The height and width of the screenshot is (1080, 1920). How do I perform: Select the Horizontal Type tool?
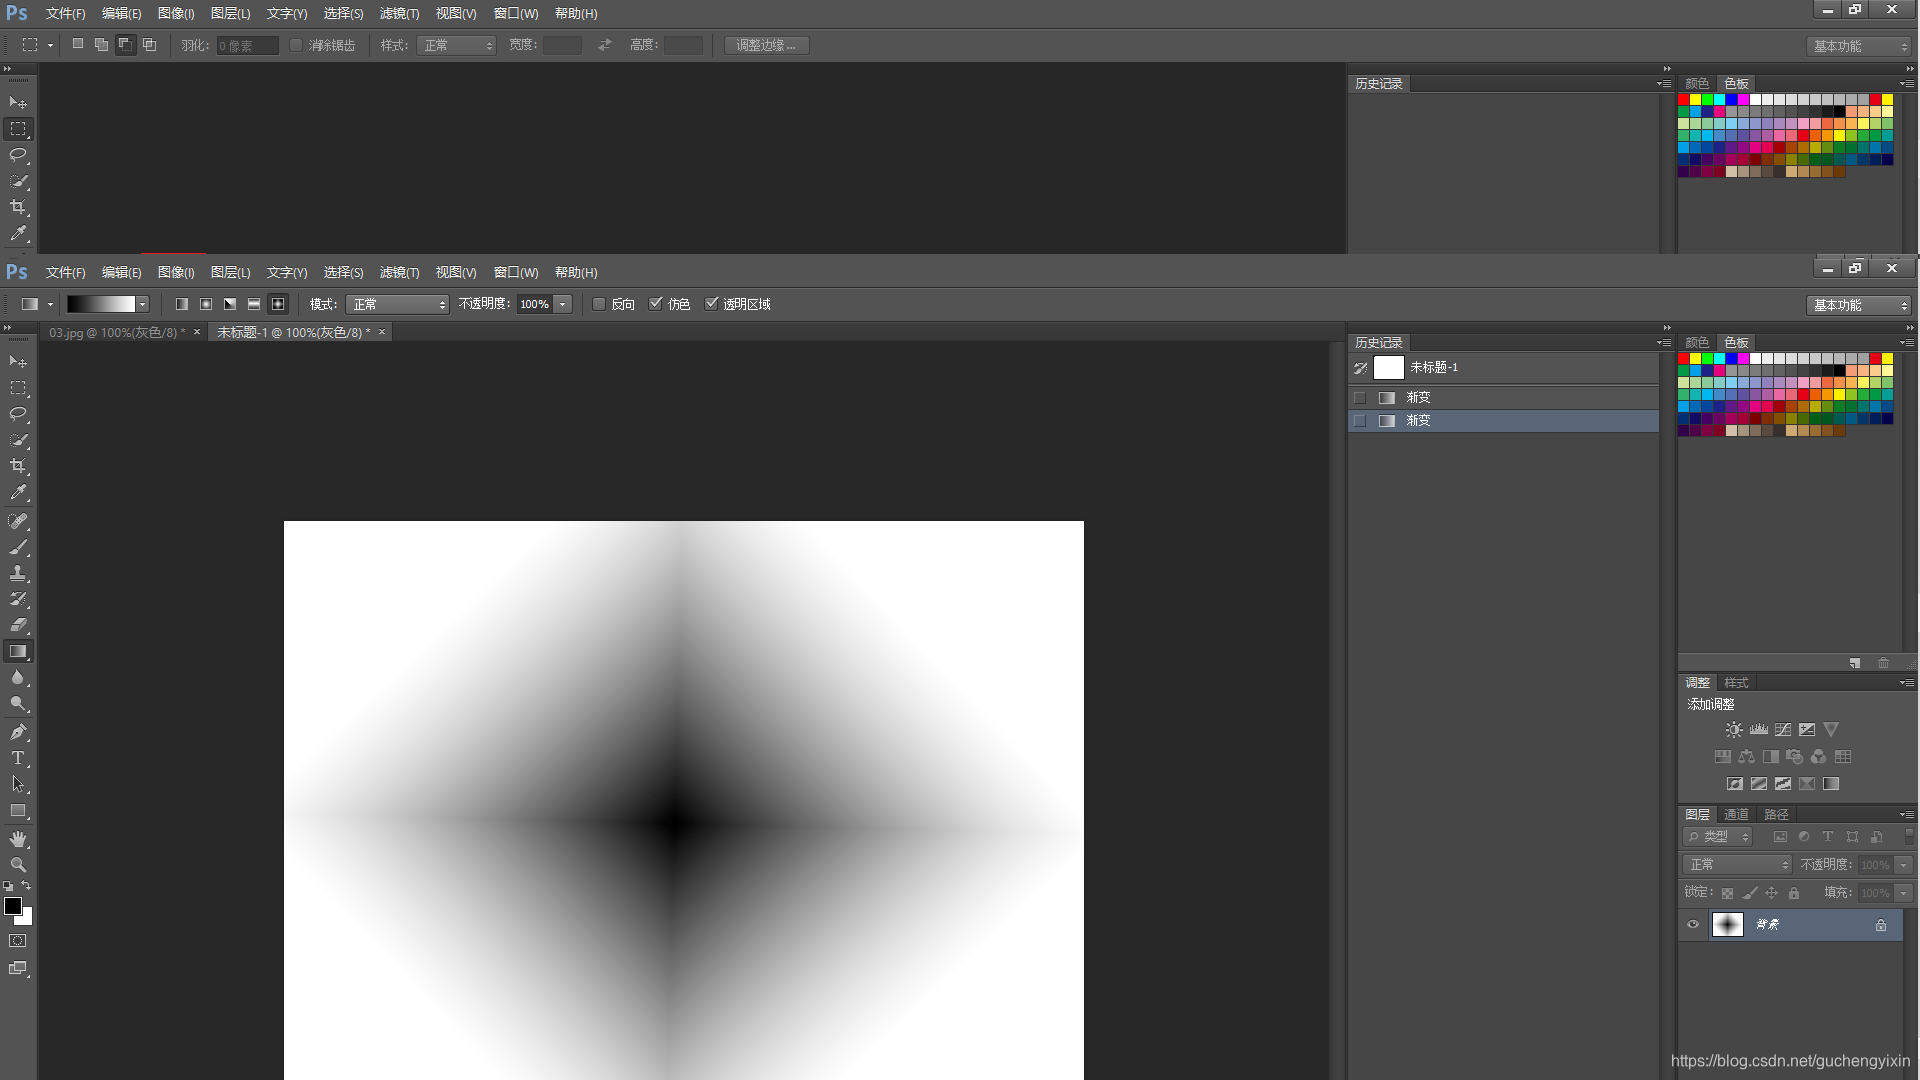tap(18, 758)
